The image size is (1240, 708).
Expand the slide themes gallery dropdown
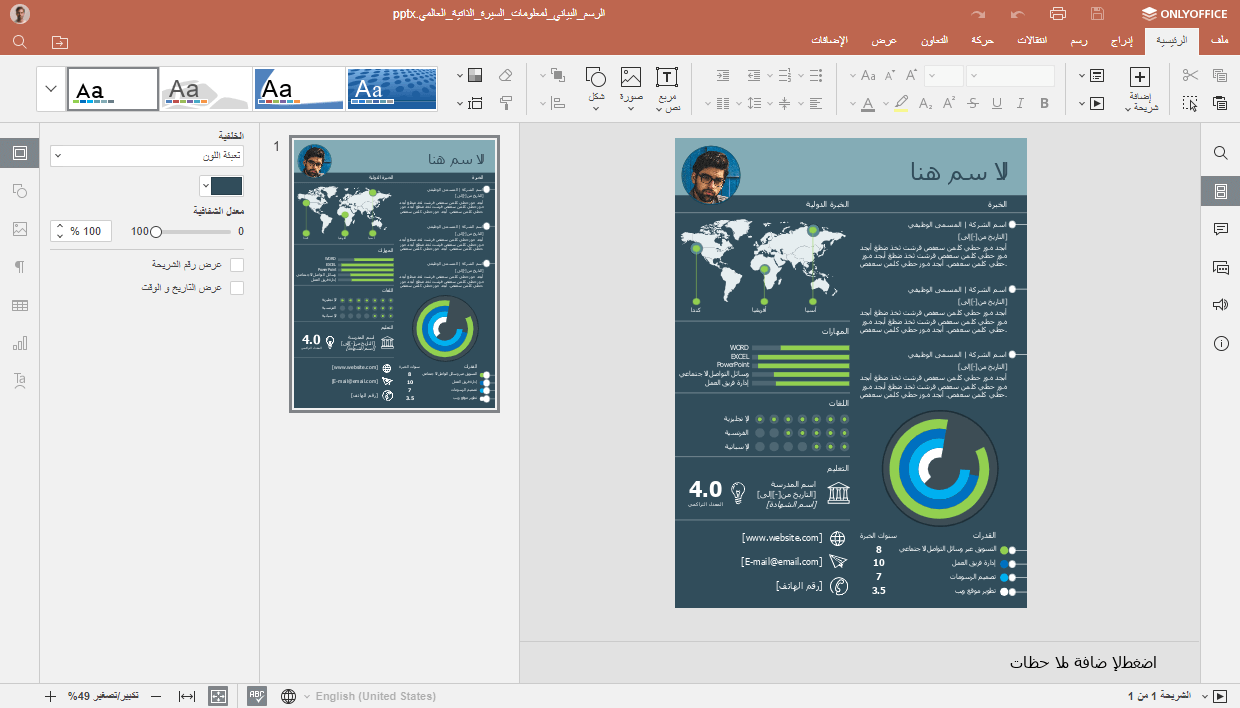point(49,88)
